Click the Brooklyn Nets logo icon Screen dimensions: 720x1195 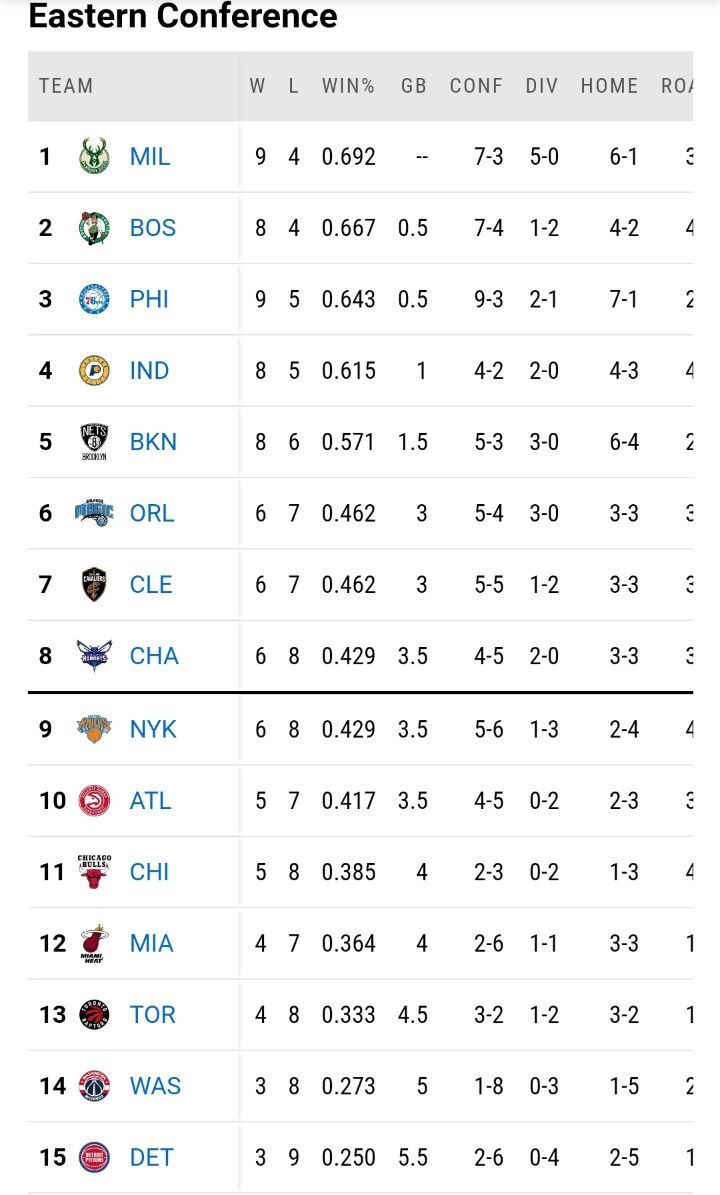tap(94, 442)
